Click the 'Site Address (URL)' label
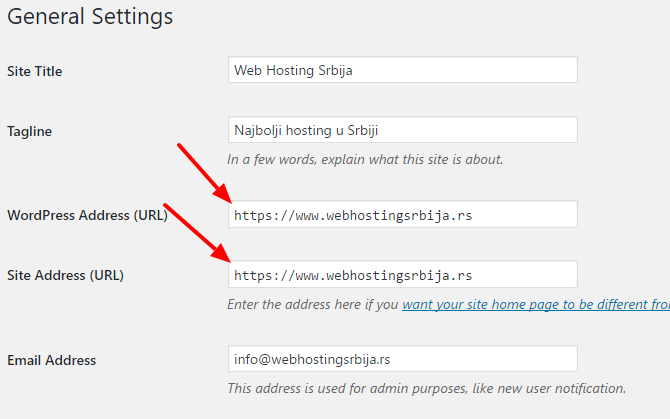 point(65,275)
